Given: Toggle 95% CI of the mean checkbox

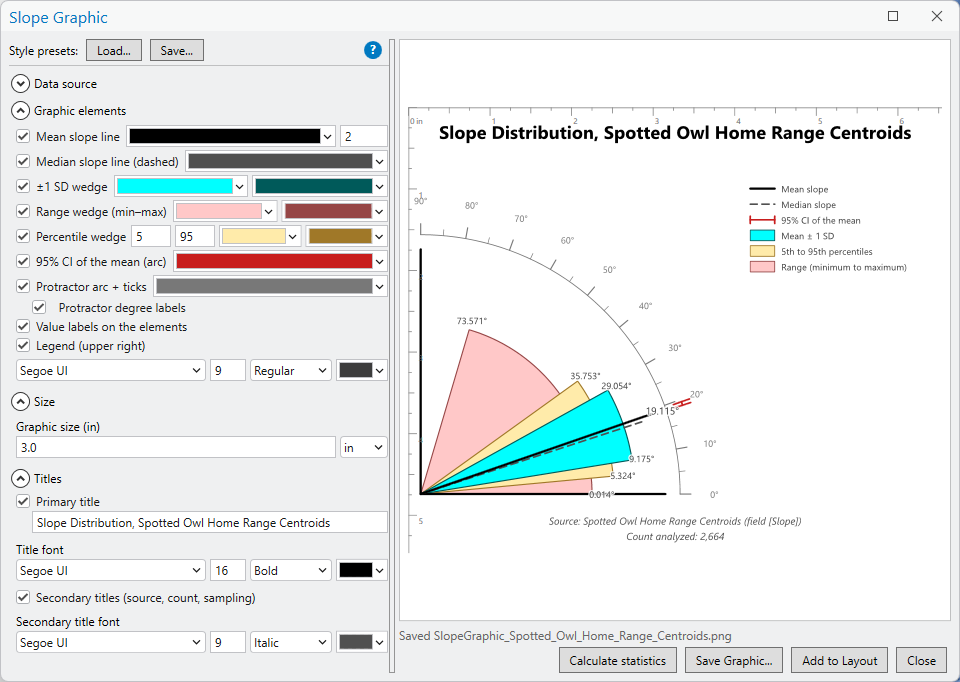Looking at the screenshot, I should tap(23, 261).
